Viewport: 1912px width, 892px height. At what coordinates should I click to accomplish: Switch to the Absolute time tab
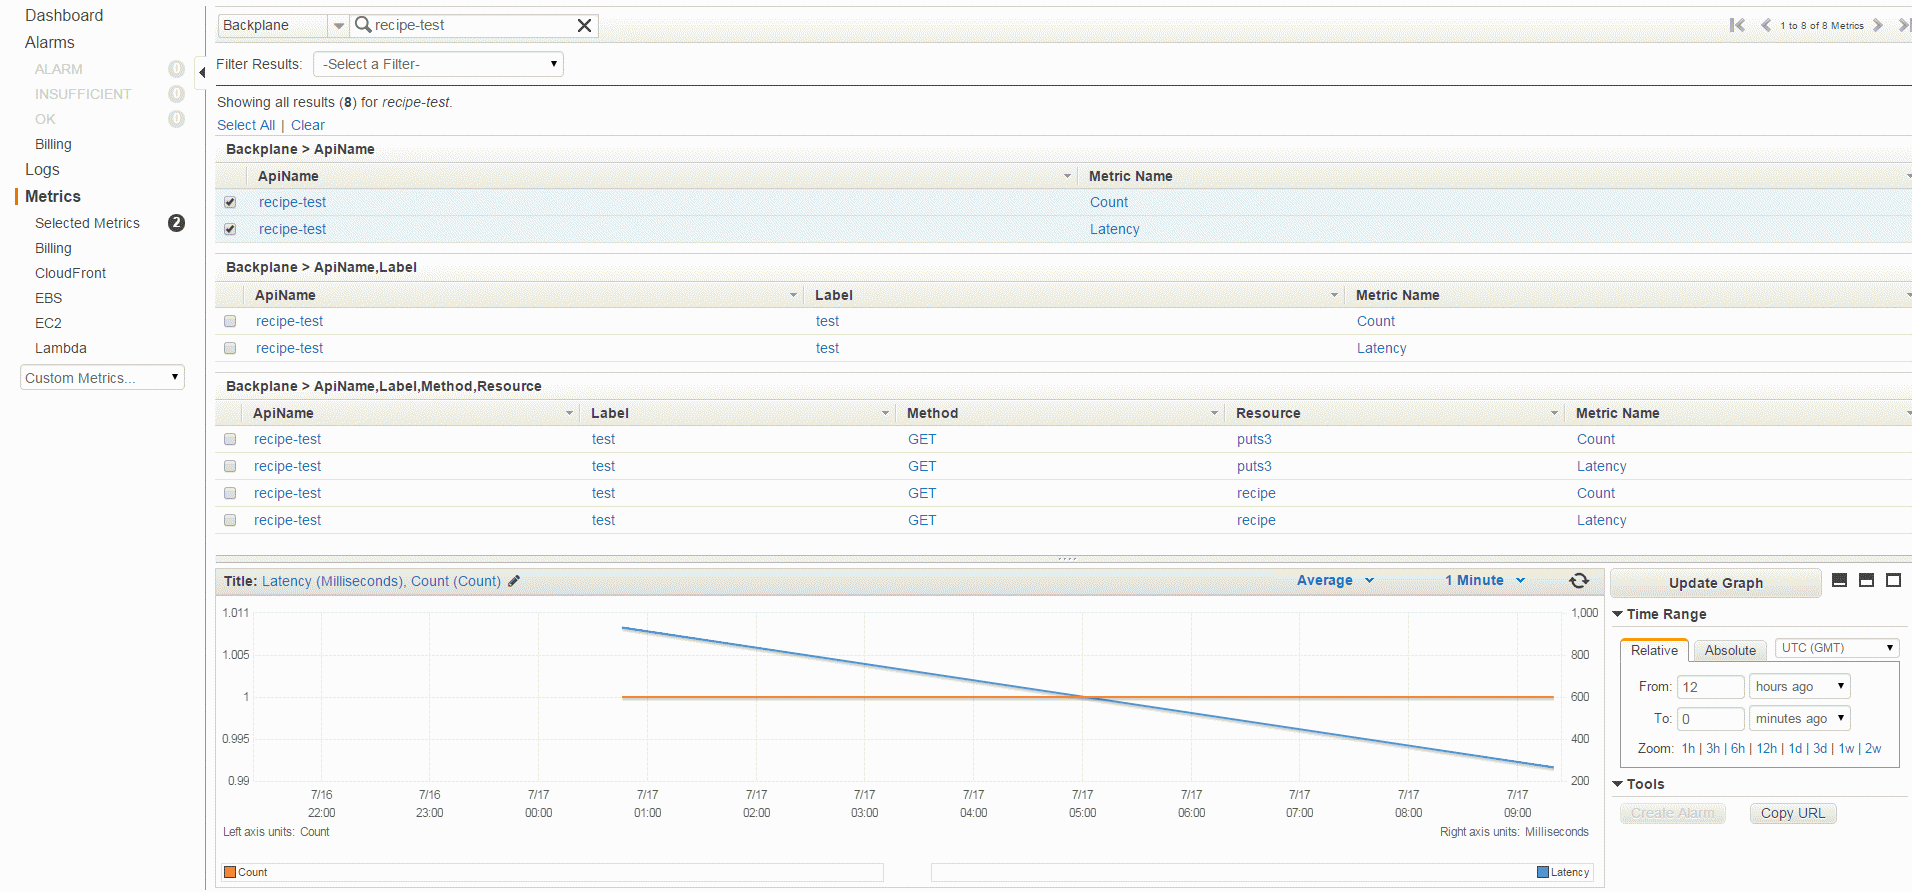click(1730, 650)
